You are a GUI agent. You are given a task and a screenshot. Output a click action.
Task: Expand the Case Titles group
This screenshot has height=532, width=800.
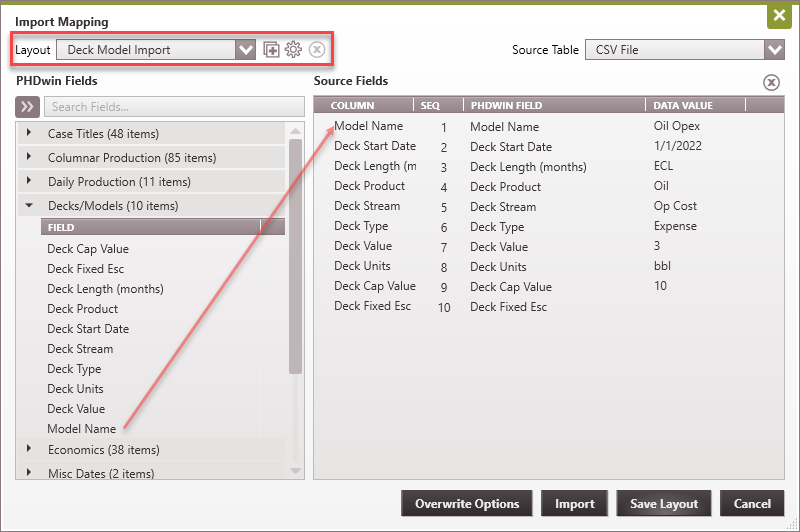29,133
